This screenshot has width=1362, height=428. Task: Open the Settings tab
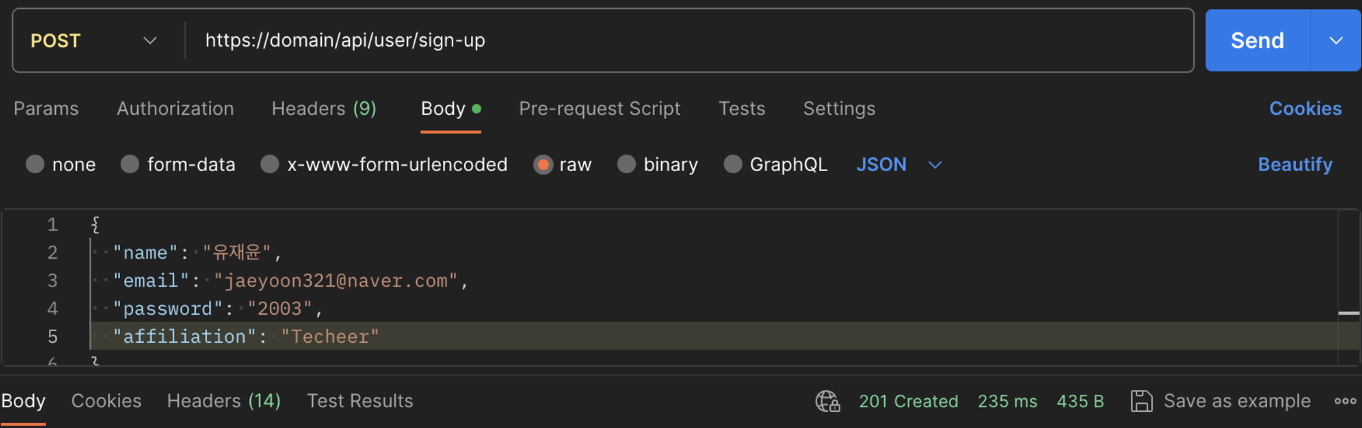(839, 108)
